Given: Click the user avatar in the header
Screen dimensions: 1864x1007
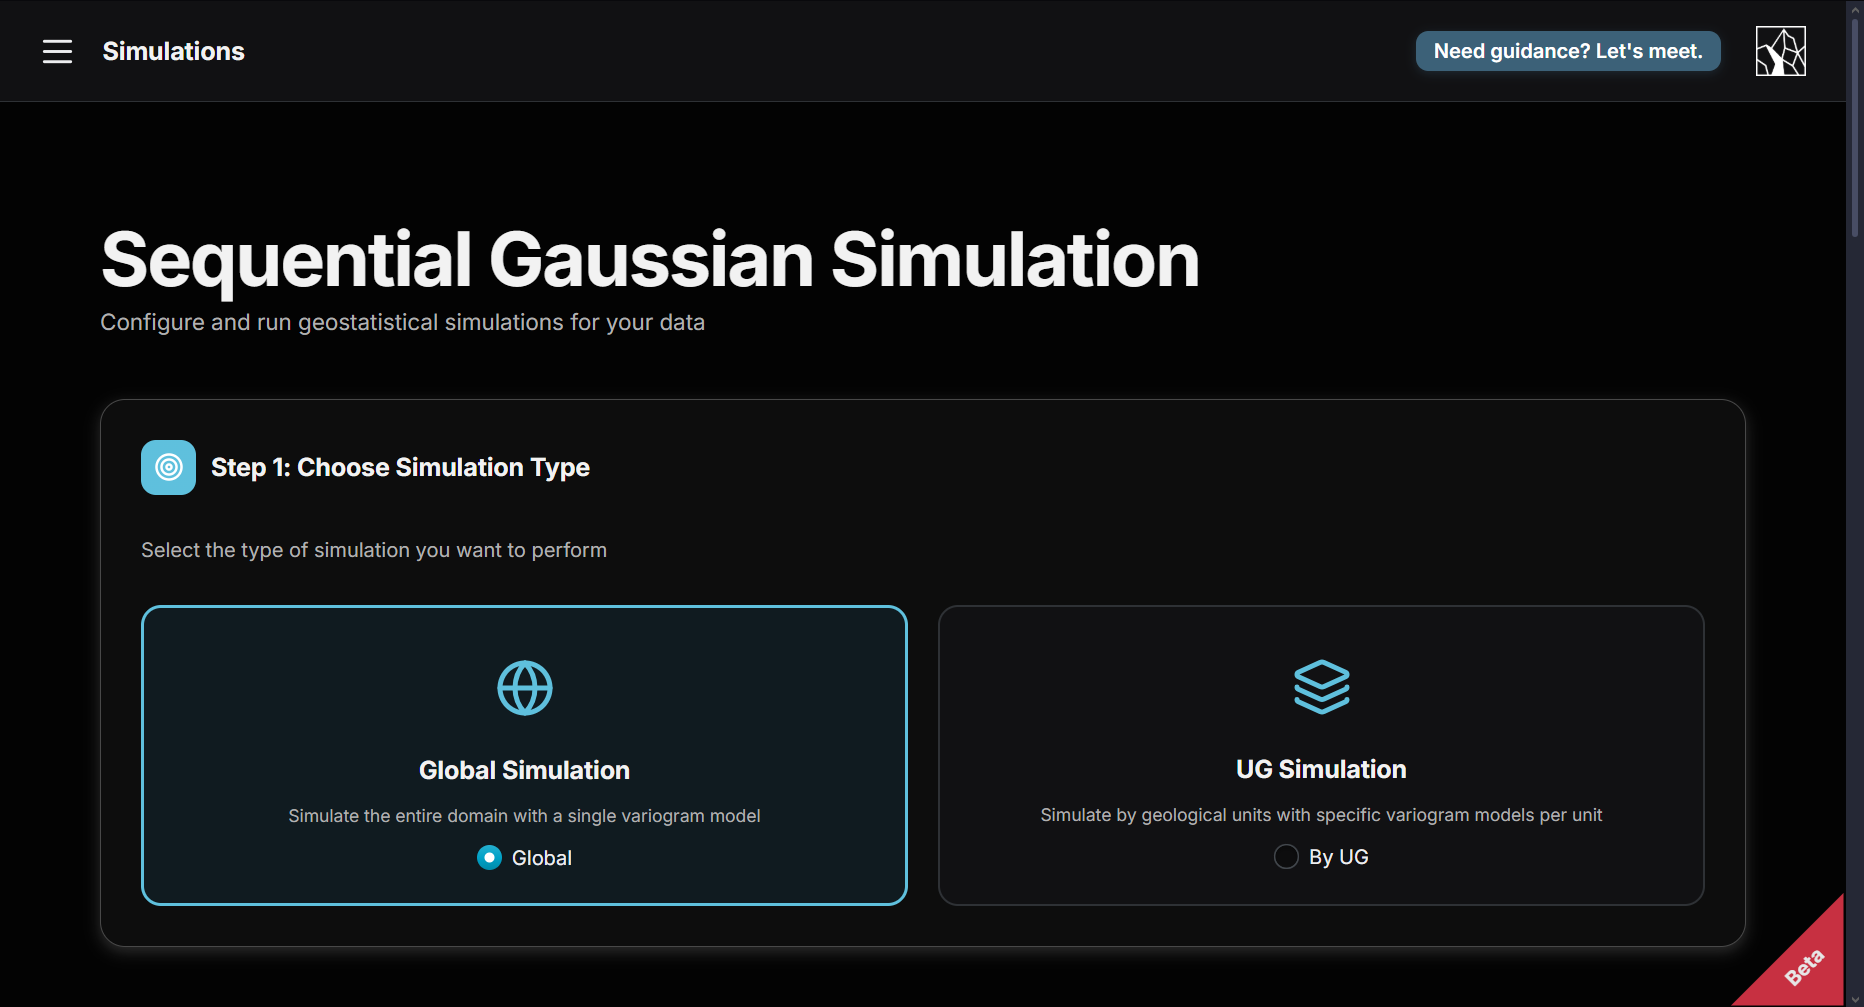Looking at the screenshot, I should coord(1780,51).
